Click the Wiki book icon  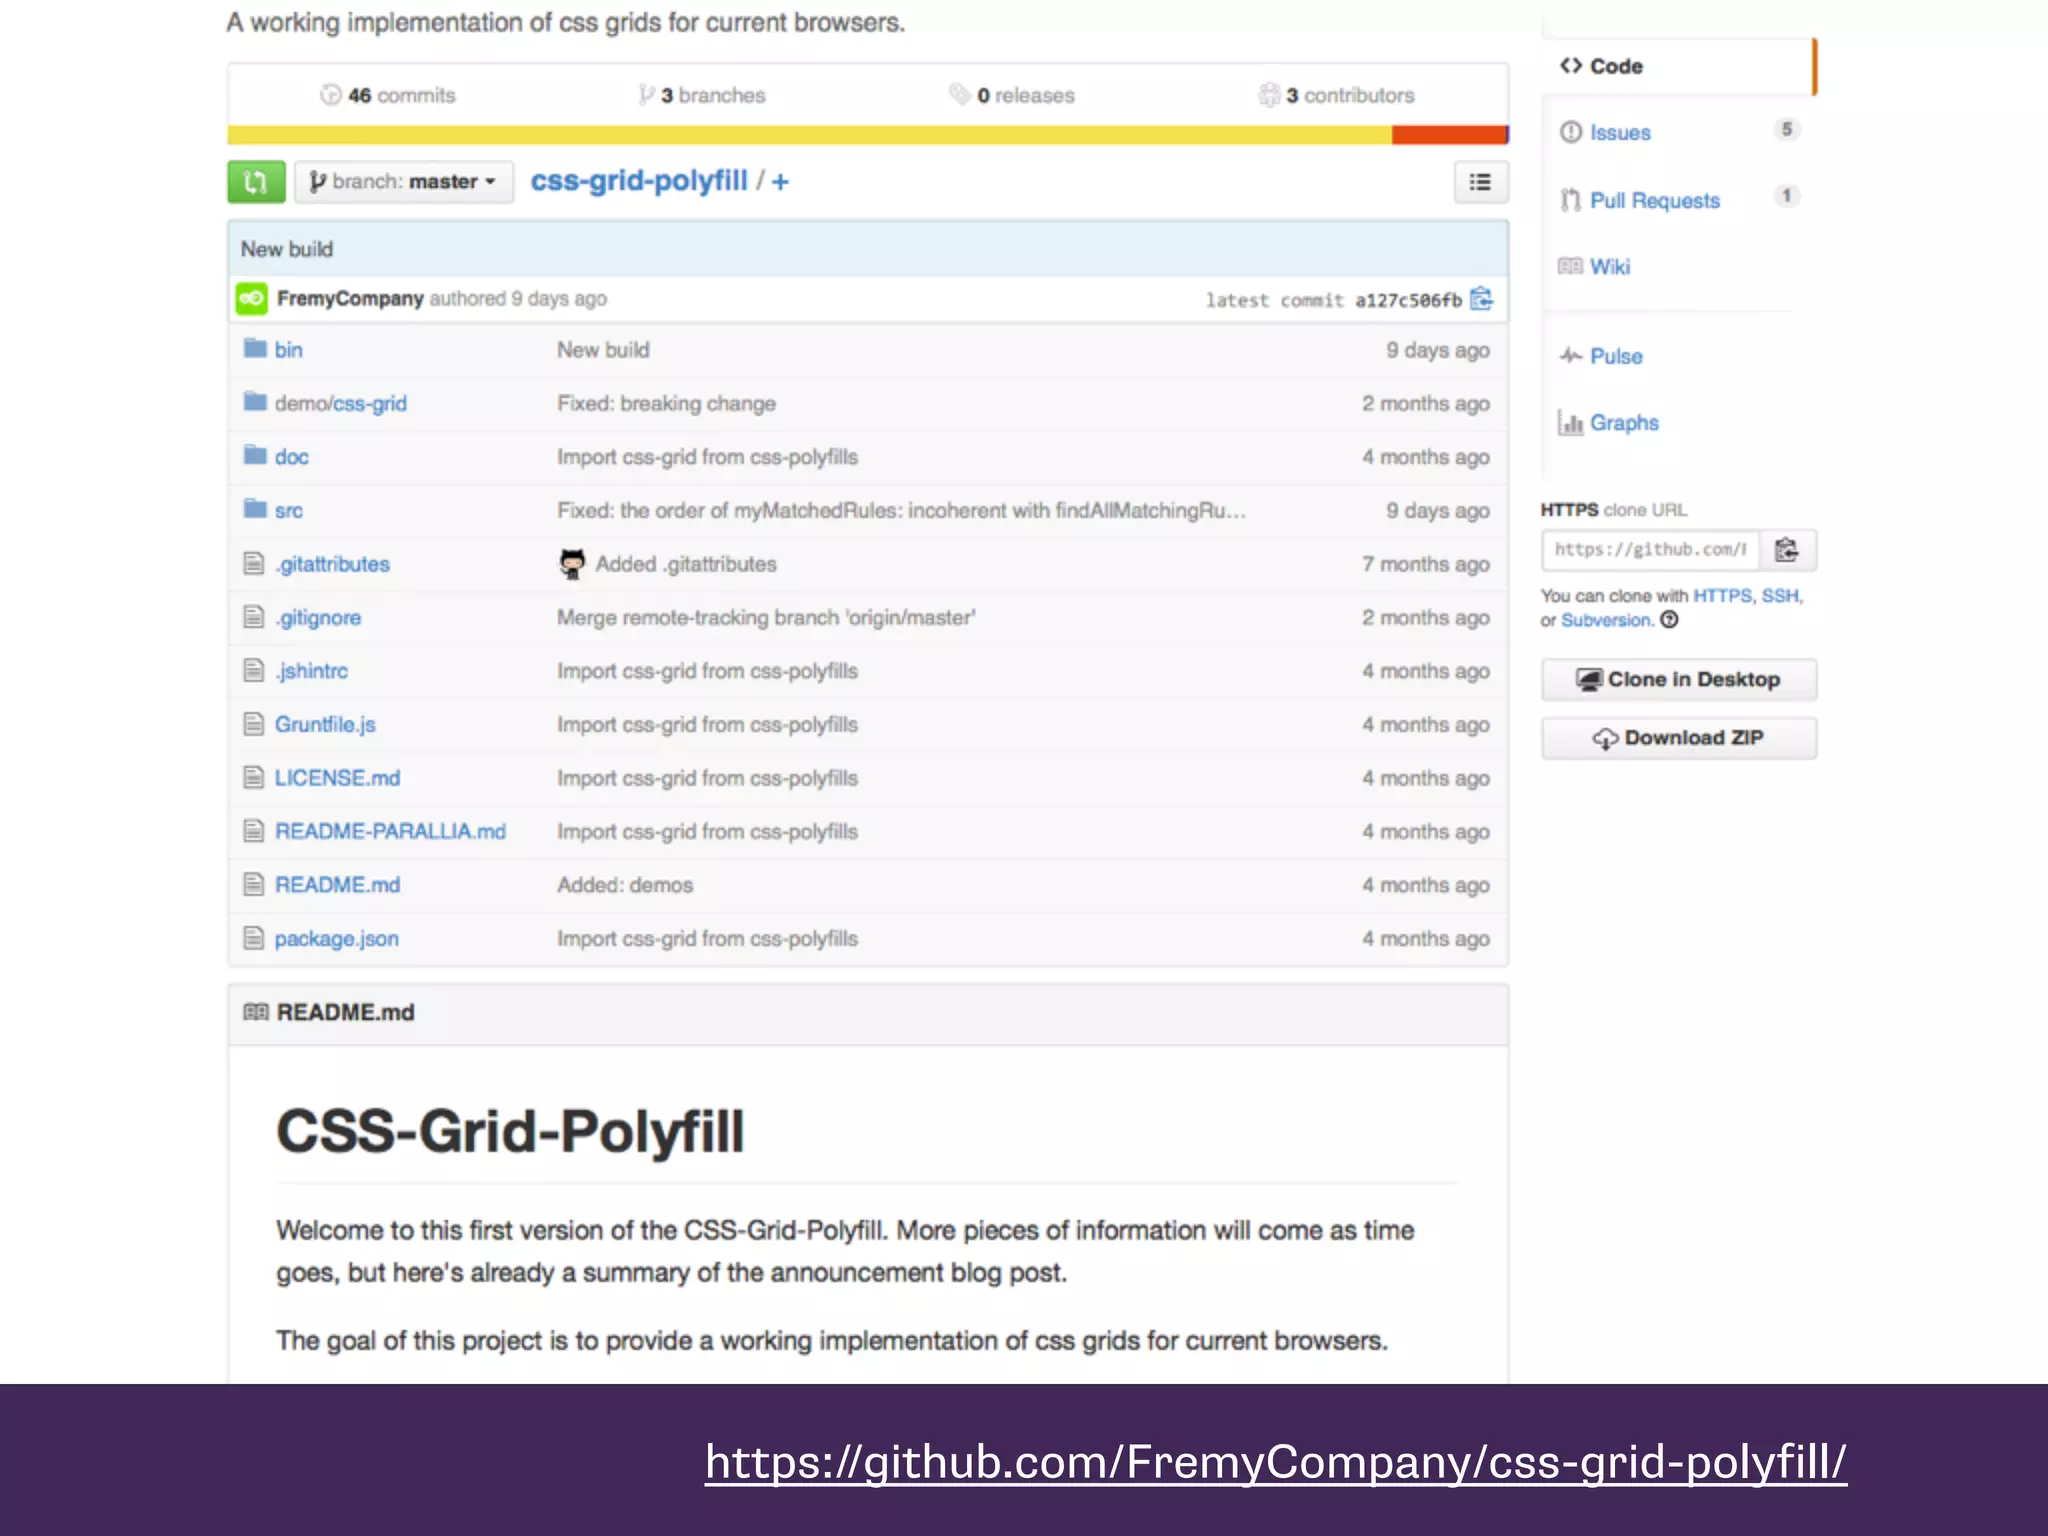pyautogui.click(x=1570, y=266)
